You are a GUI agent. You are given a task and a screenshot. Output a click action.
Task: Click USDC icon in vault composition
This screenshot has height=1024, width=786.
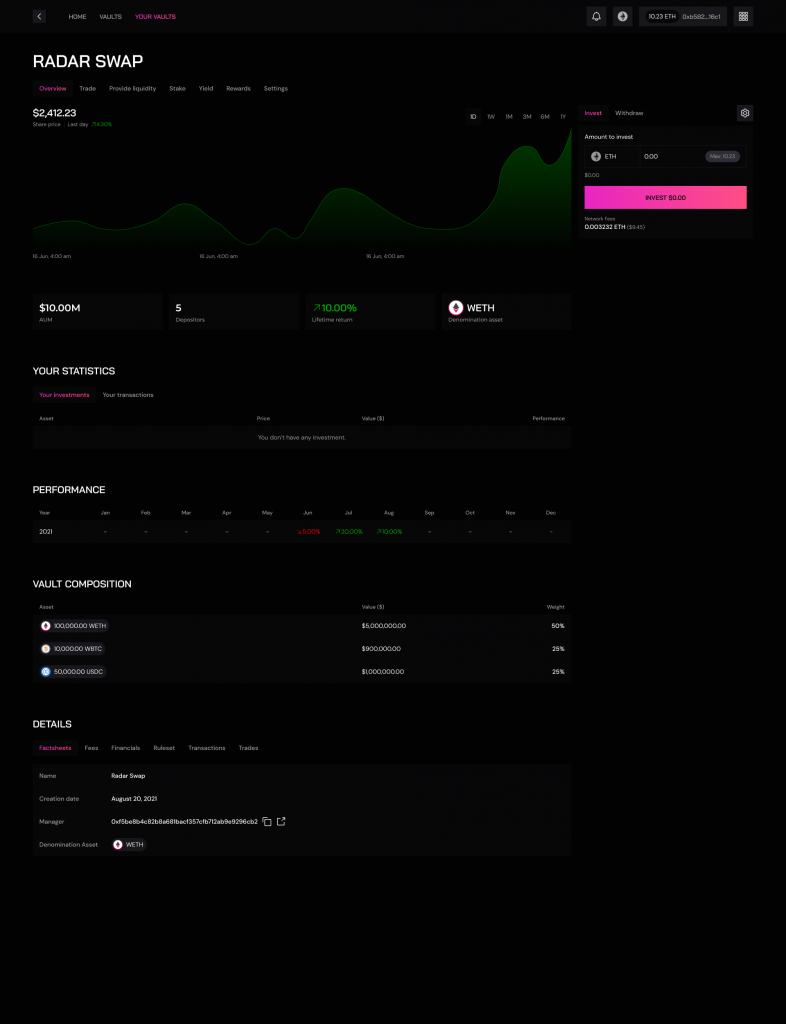[46, 671]
